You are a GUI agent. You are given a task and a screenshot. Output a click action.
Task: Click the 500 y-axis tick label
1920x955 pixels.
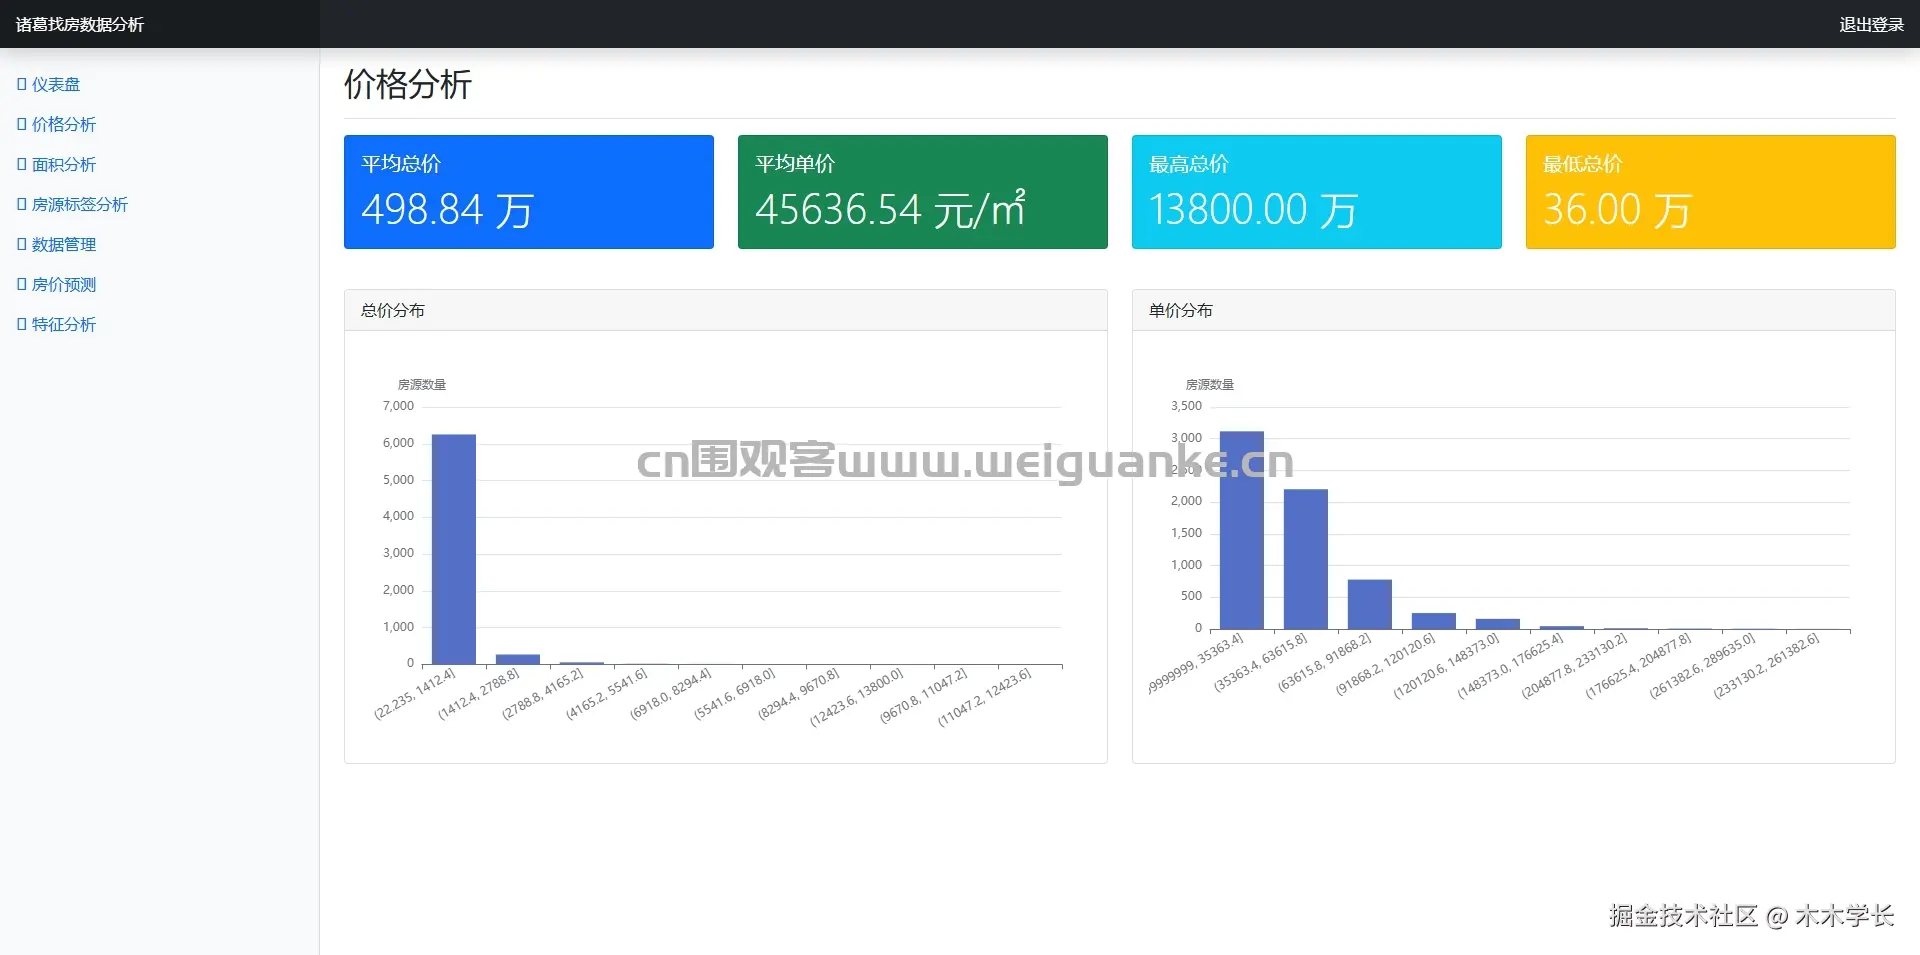pos(1191,596)
